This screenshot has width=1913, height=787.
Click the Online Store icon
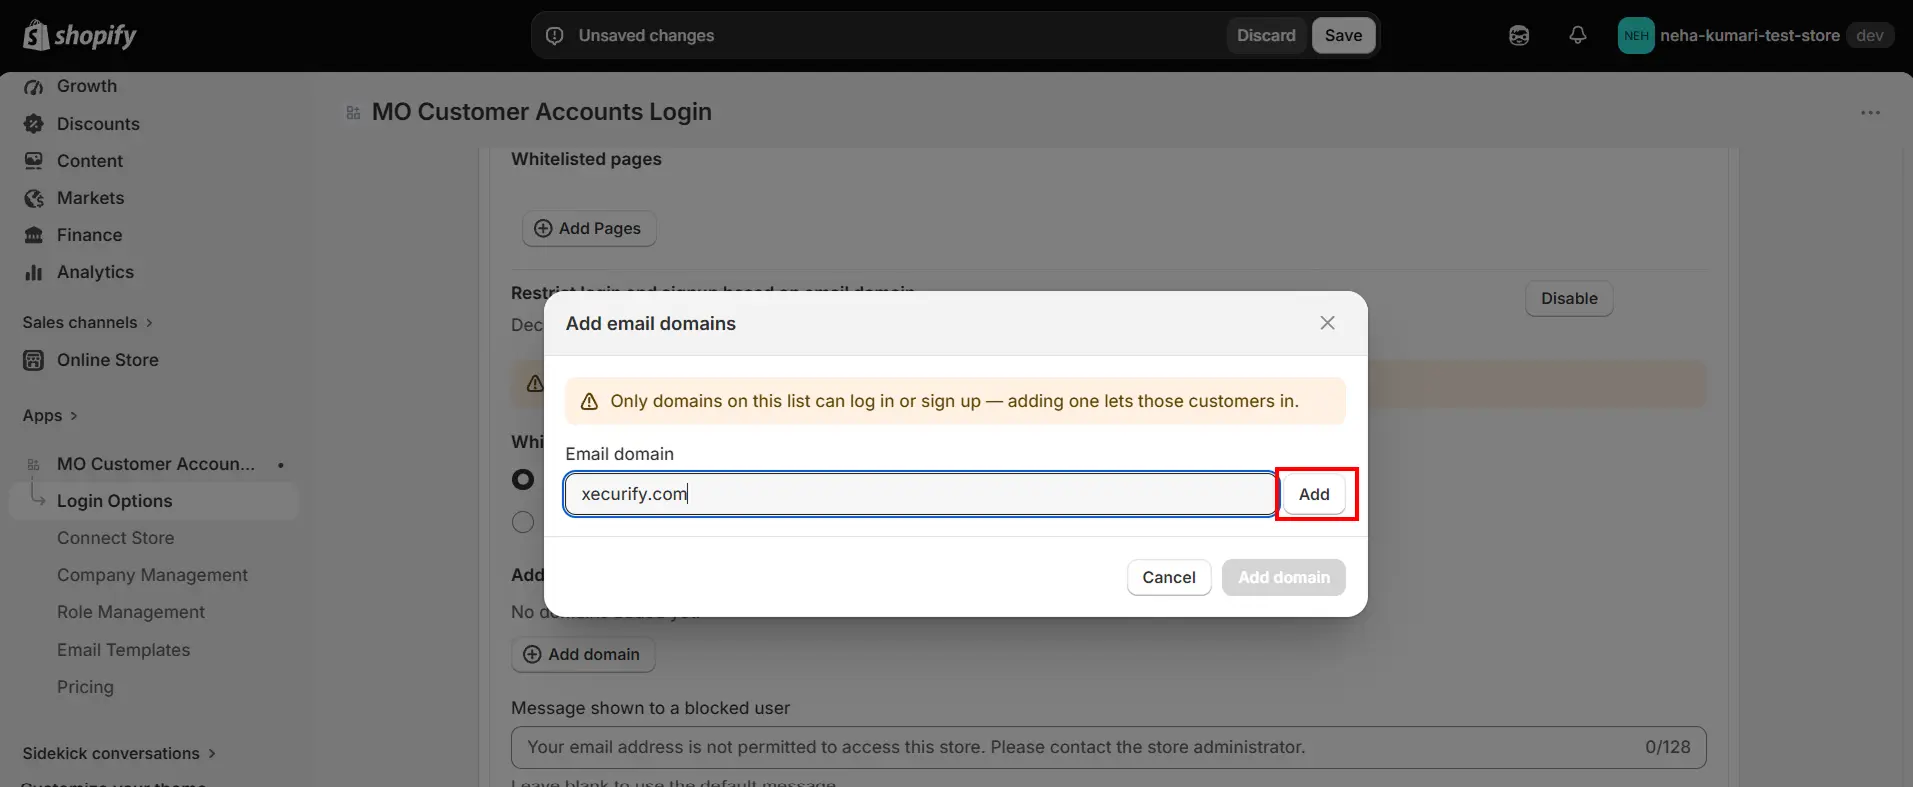[34, 360]
